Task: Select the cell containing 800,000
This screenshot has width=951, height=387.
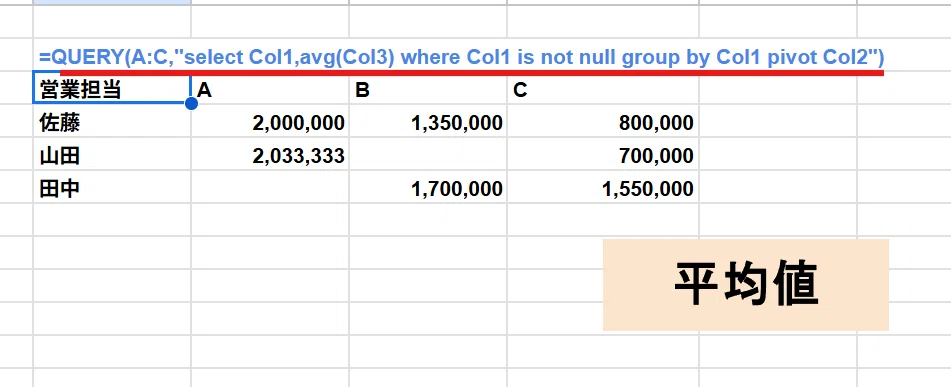Action: [x=603, y=123]
